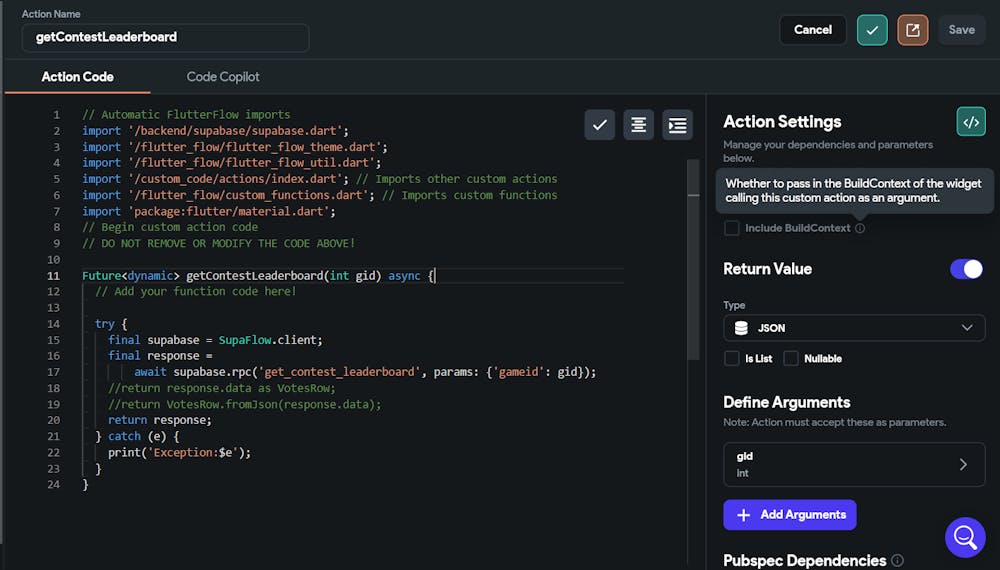Turn off the Return Value toggle

coord(966,269)
